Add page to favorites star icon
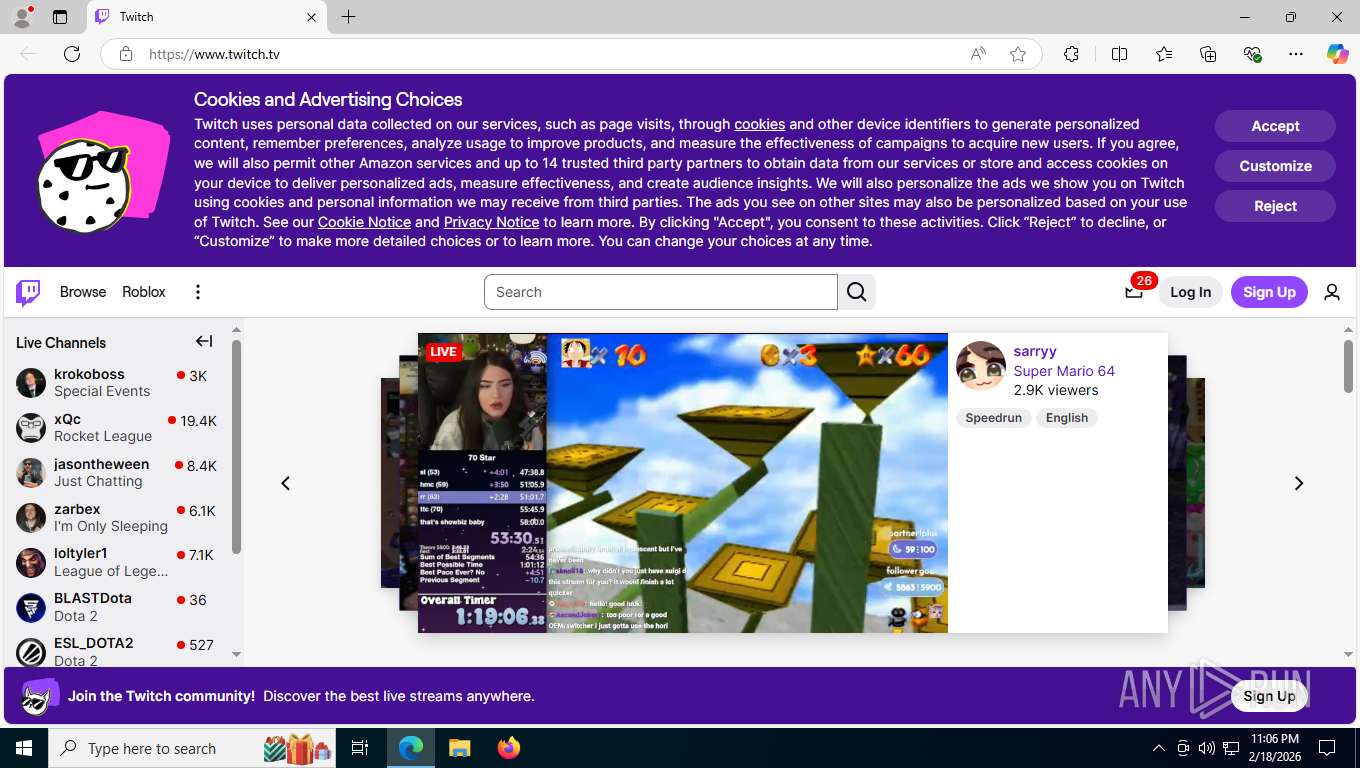The image size is (1360, 768). (1018, 54)
